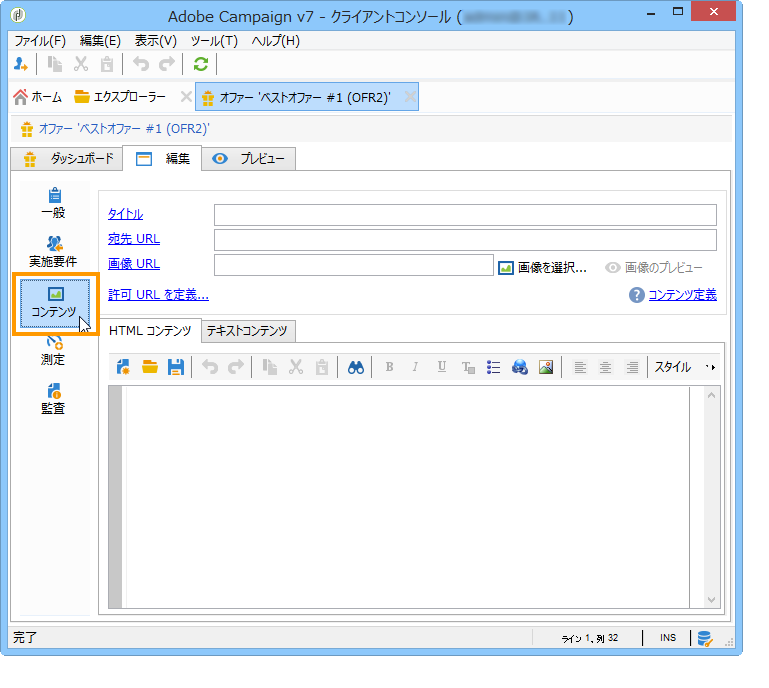Click the paste icon in the HTML editor toolbar
769x688 pixels.
322,367
